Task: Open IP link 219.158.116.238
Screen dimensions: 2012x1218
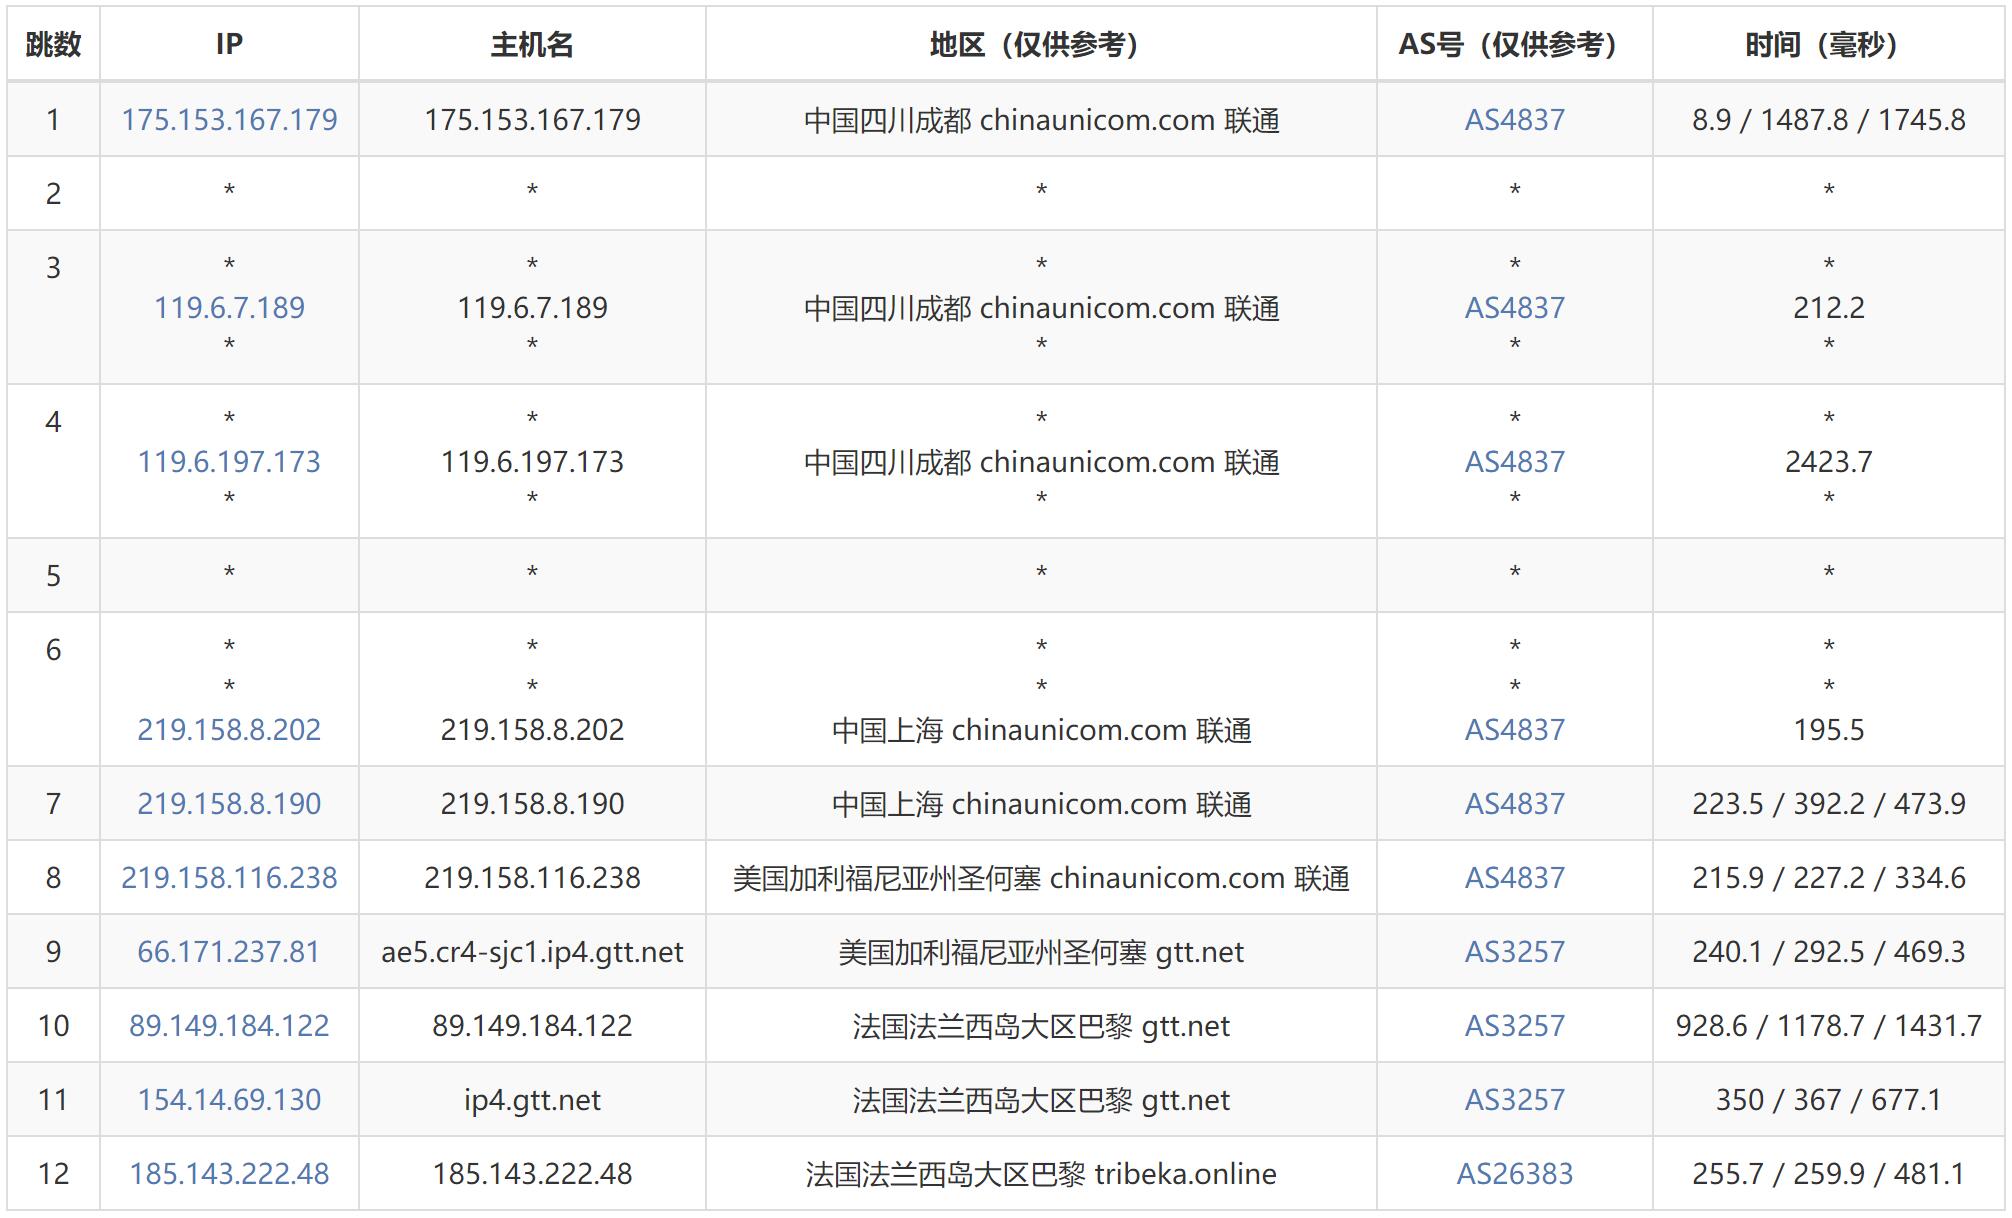Action: 229,878
